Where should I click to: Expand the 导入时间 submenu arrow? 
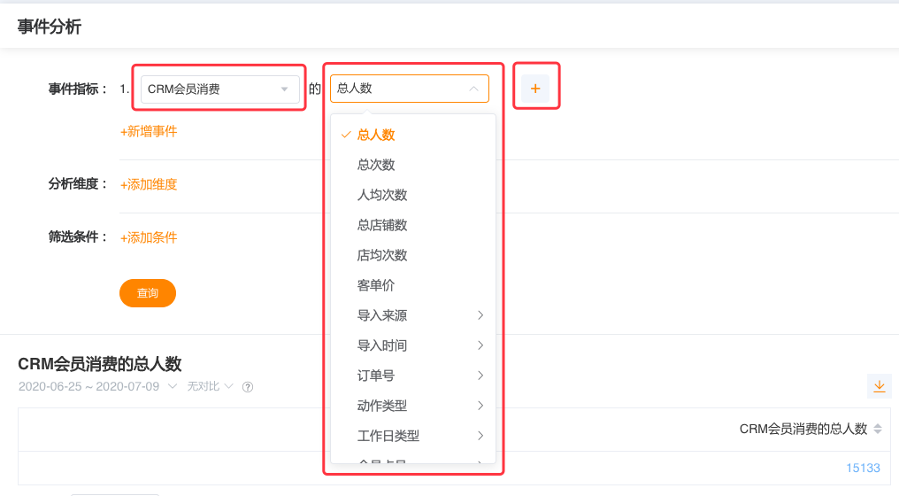pyautogui.click(x=480, y=346)
